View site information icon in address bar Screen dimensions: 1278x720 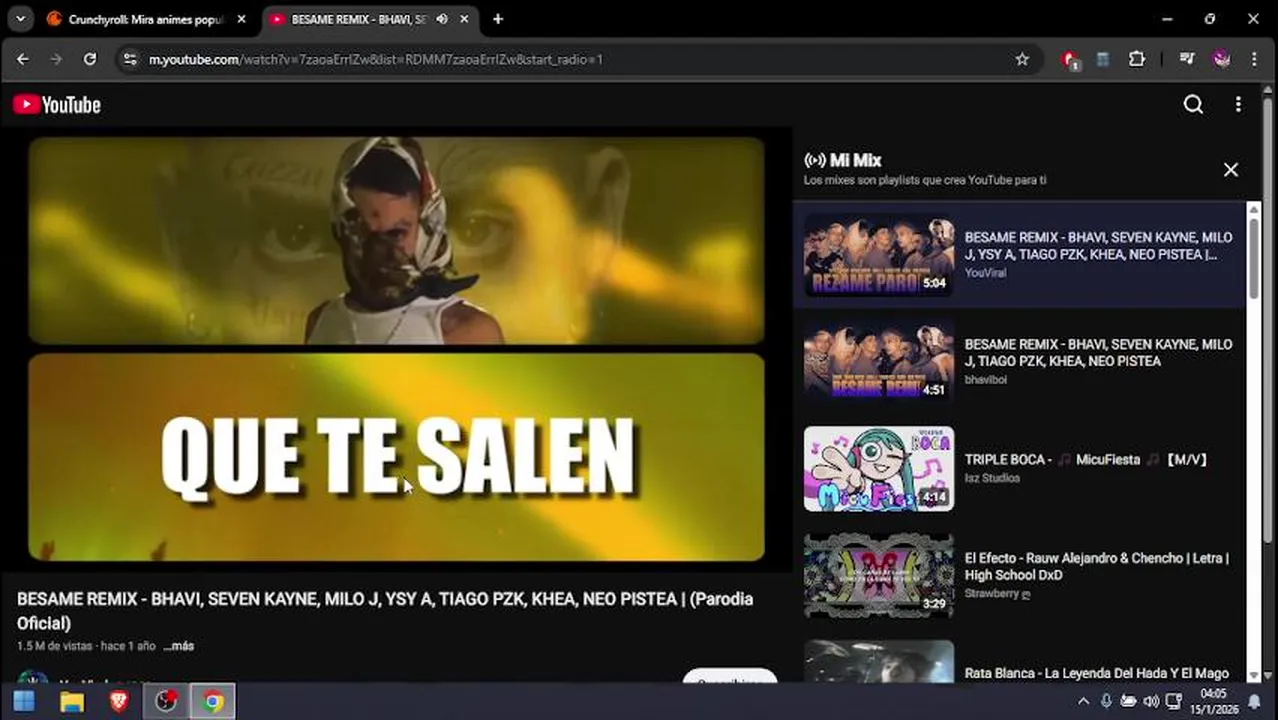[130, 59]
